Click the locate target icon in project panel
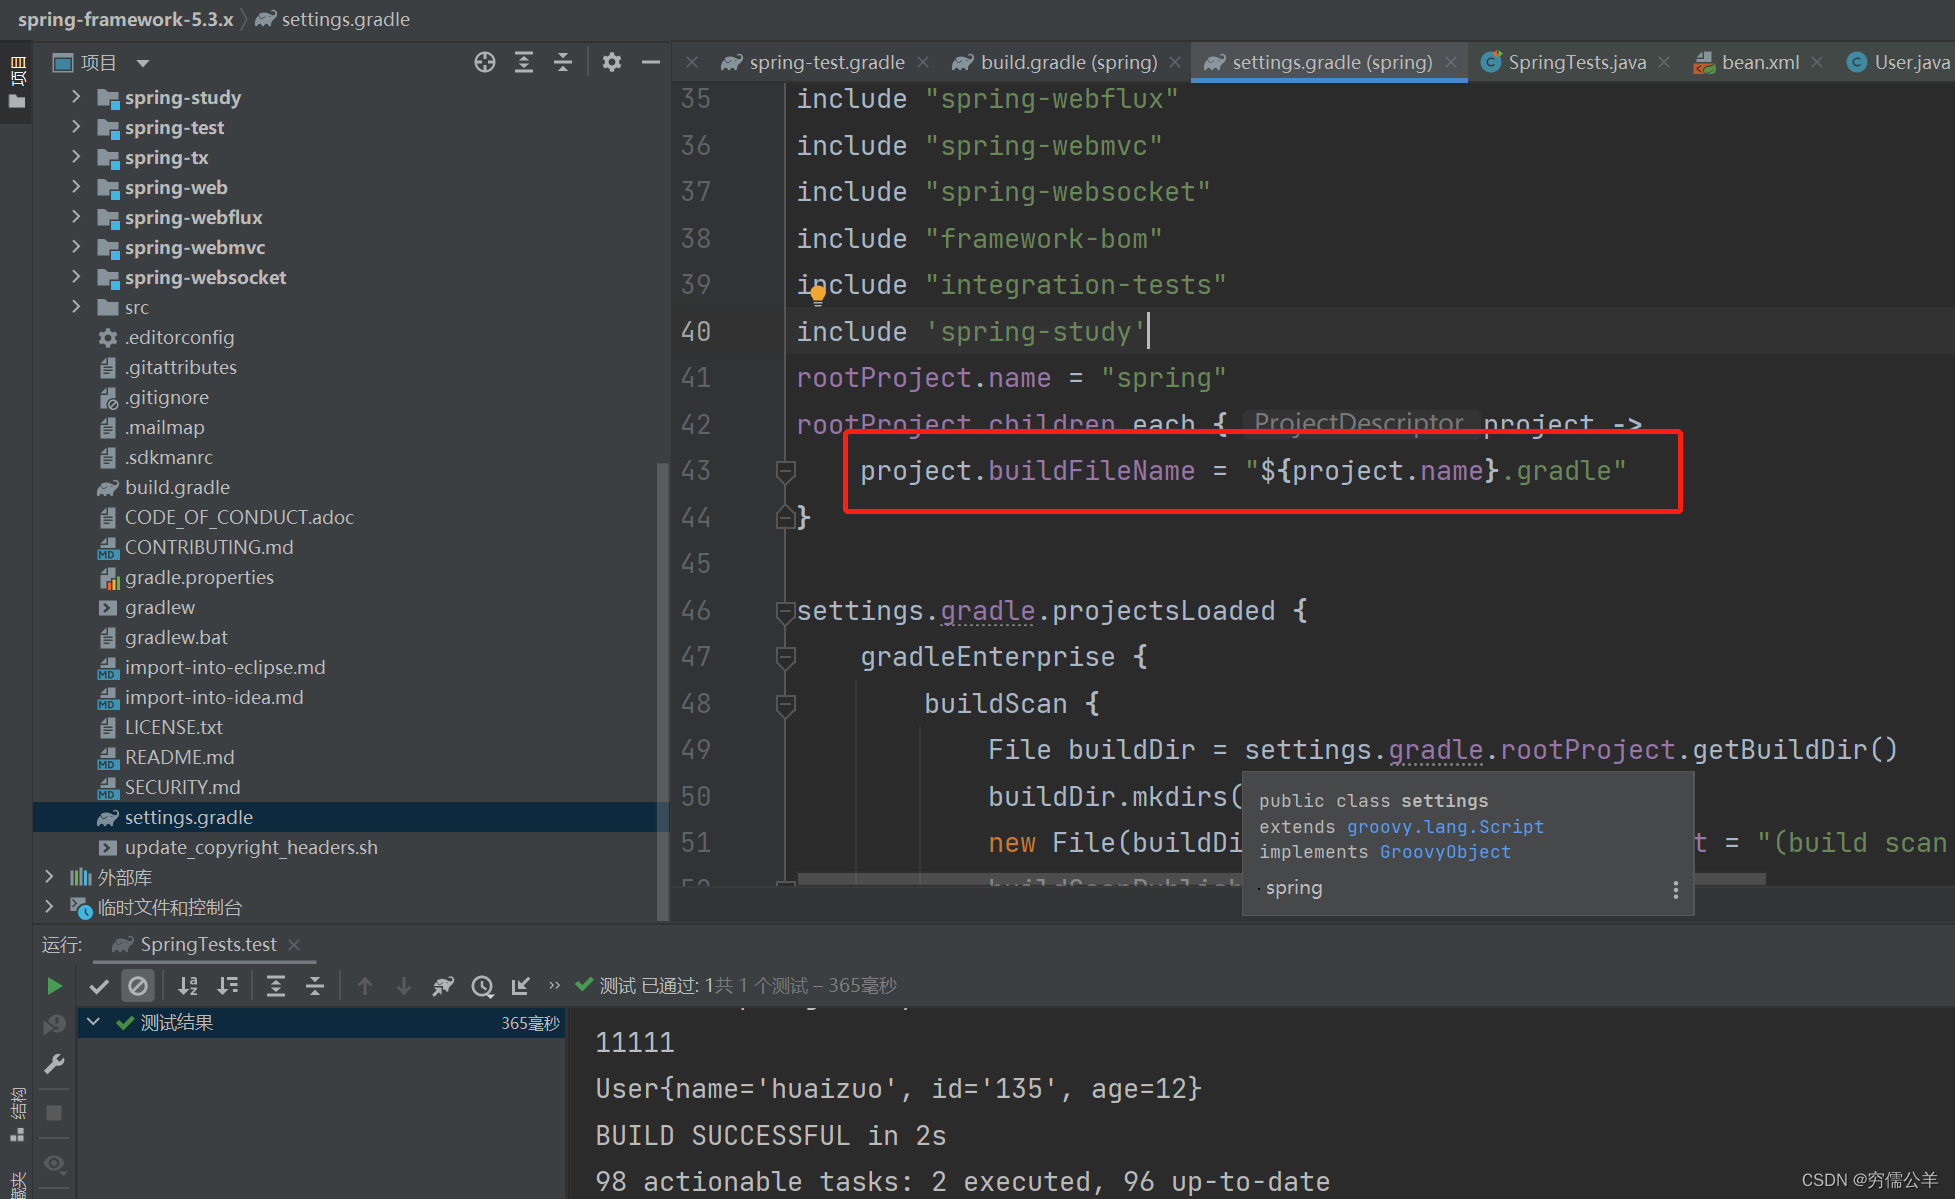 tap(485, 62)
